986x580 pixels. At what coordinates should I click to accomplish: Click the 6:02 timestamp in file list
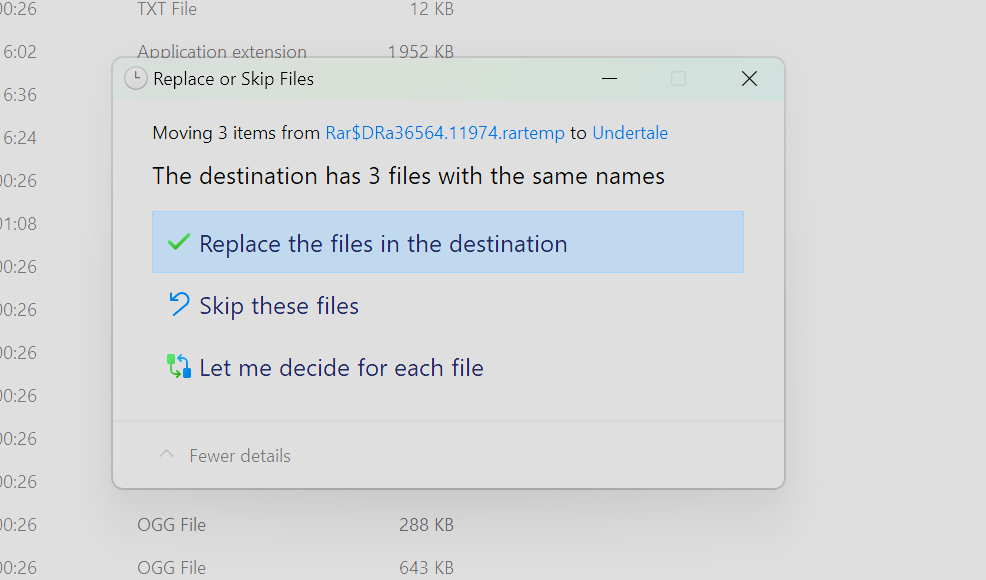click(x=20, y=52)
